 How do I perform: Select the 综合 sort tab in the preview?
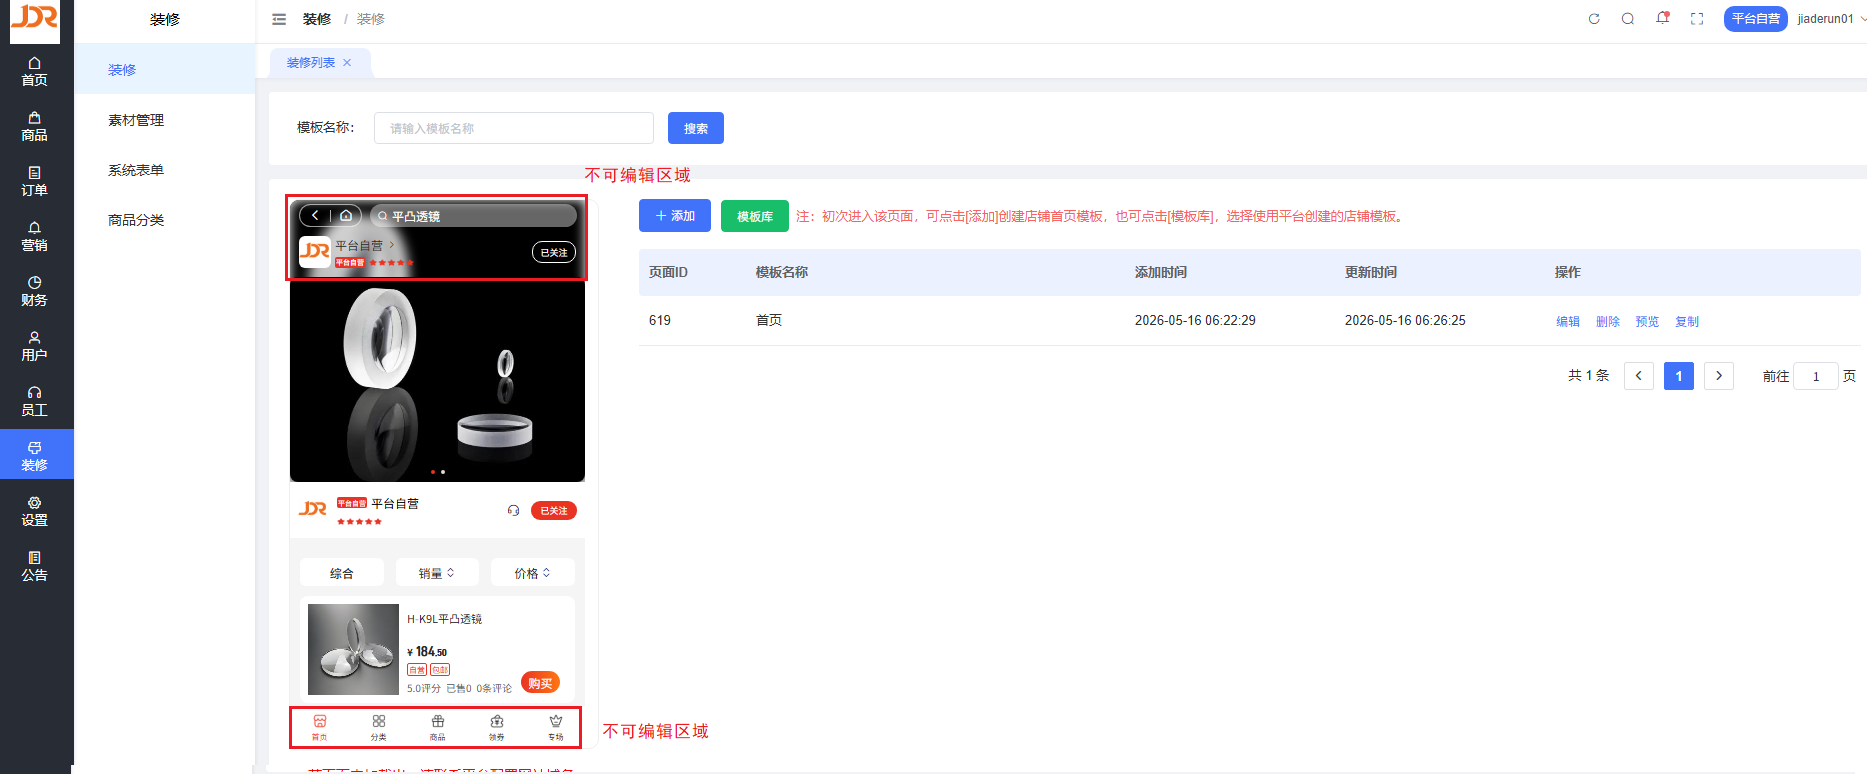tap(342, 573)
